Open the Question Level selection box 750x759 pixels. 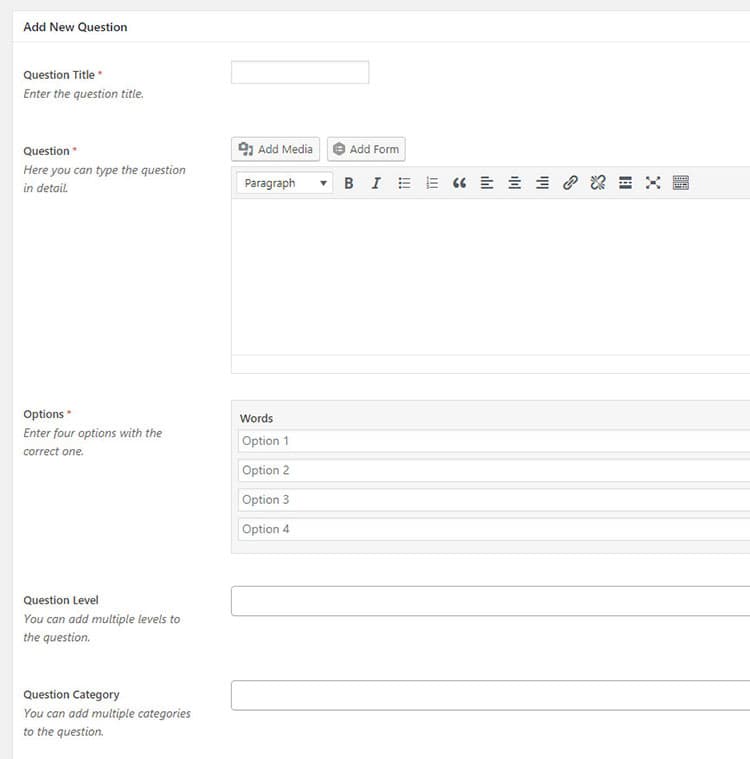(490, 601)
